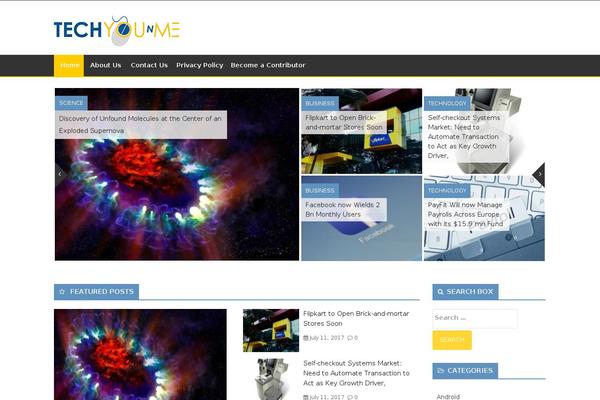The height and width of the screenshot is (400, 600).
Task: Open Facebook 2 Bn Monthly Users headline
Action: click(342, 210)
